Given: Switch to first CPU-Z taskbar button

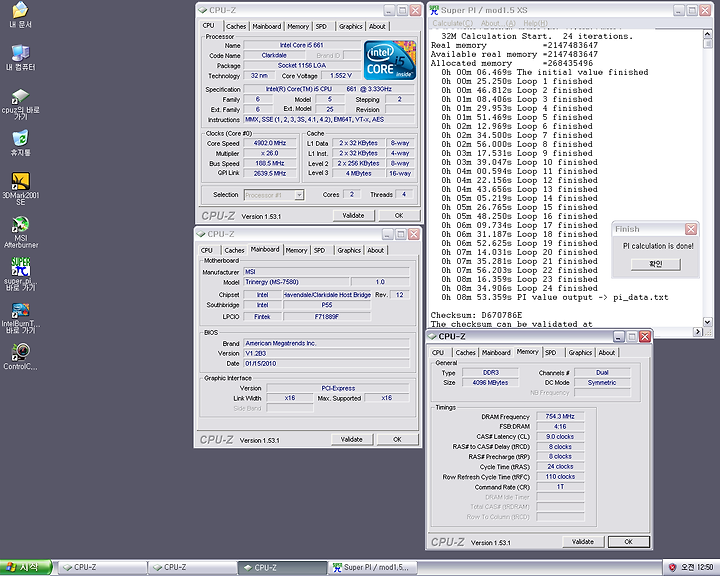Looking at the screenshot, I should point(102,567).
